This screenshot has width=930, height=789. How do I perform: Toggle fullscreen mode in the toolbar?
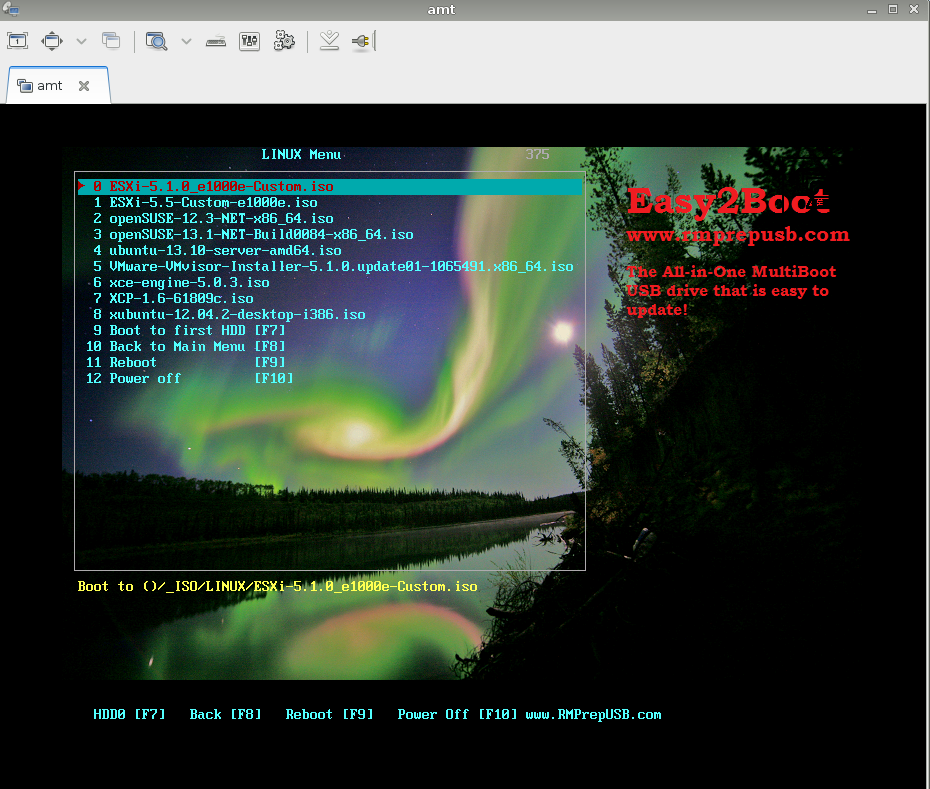click(x=51, y=41)
